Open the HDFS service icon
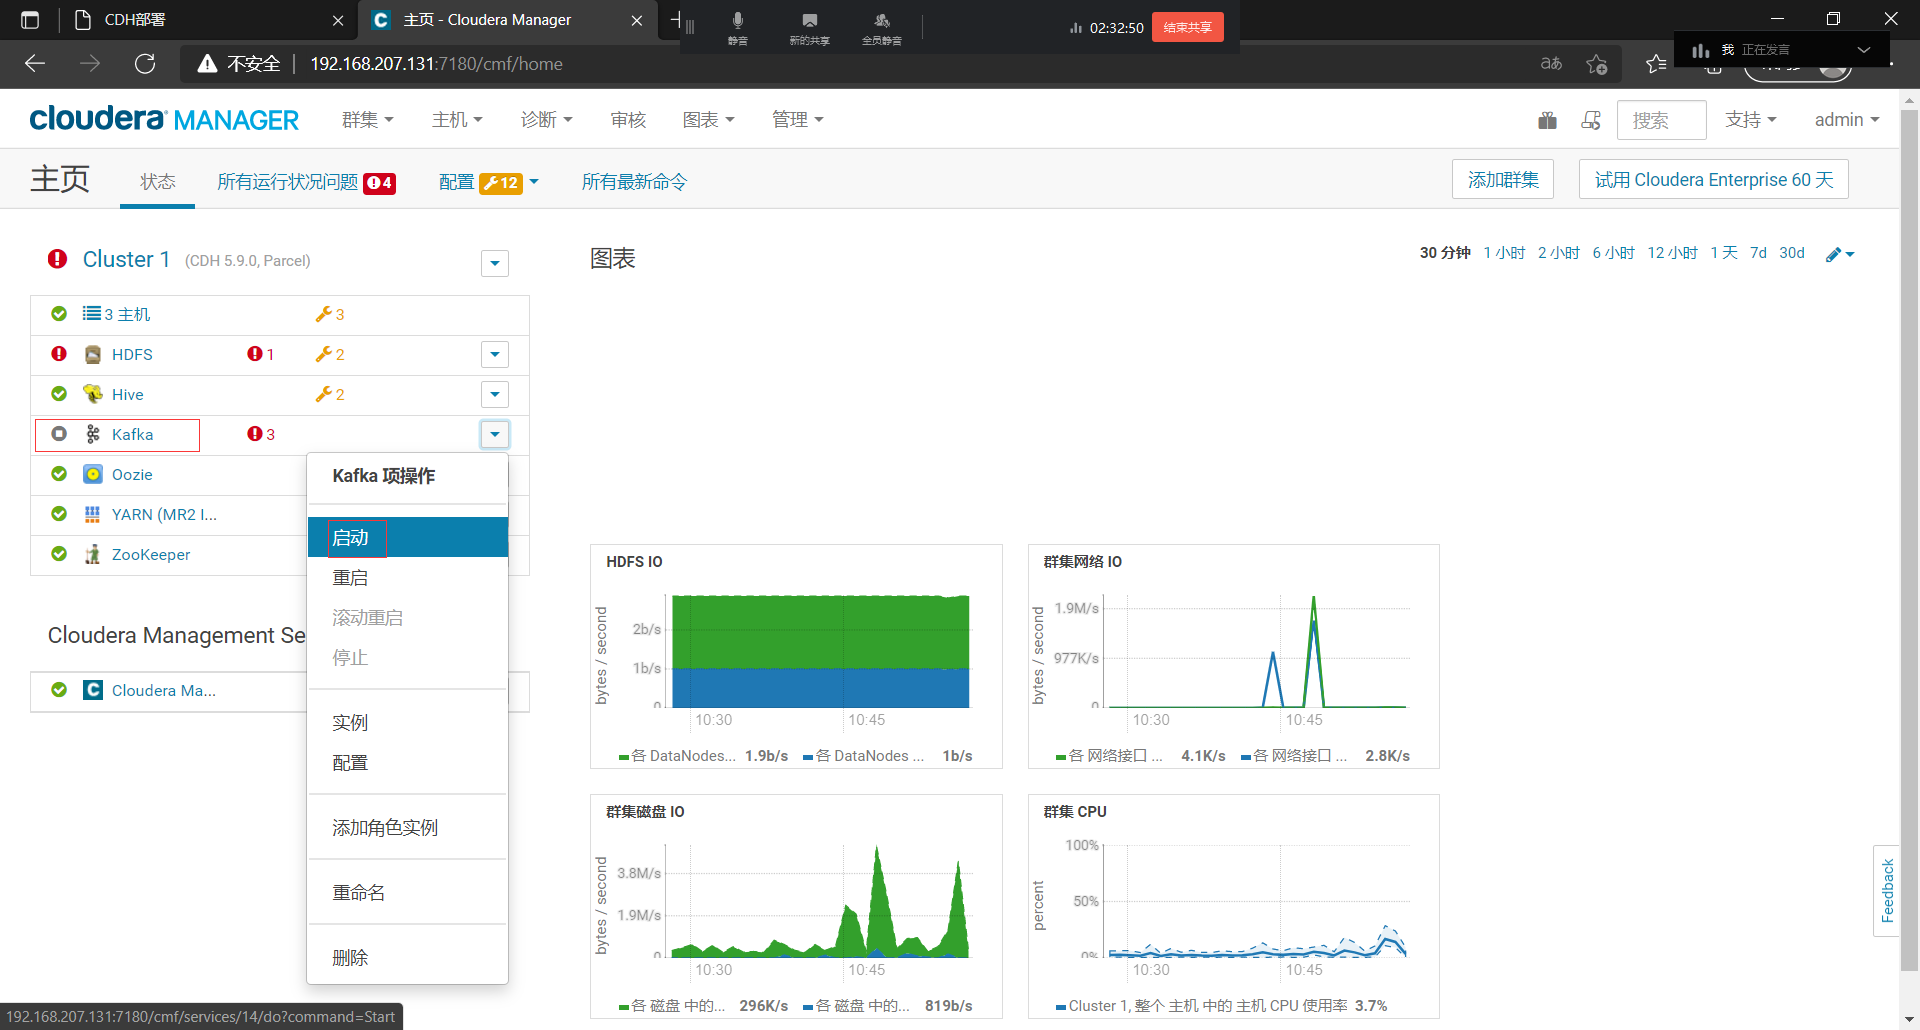The image size is (1920, 1030). tap(93, 354)
